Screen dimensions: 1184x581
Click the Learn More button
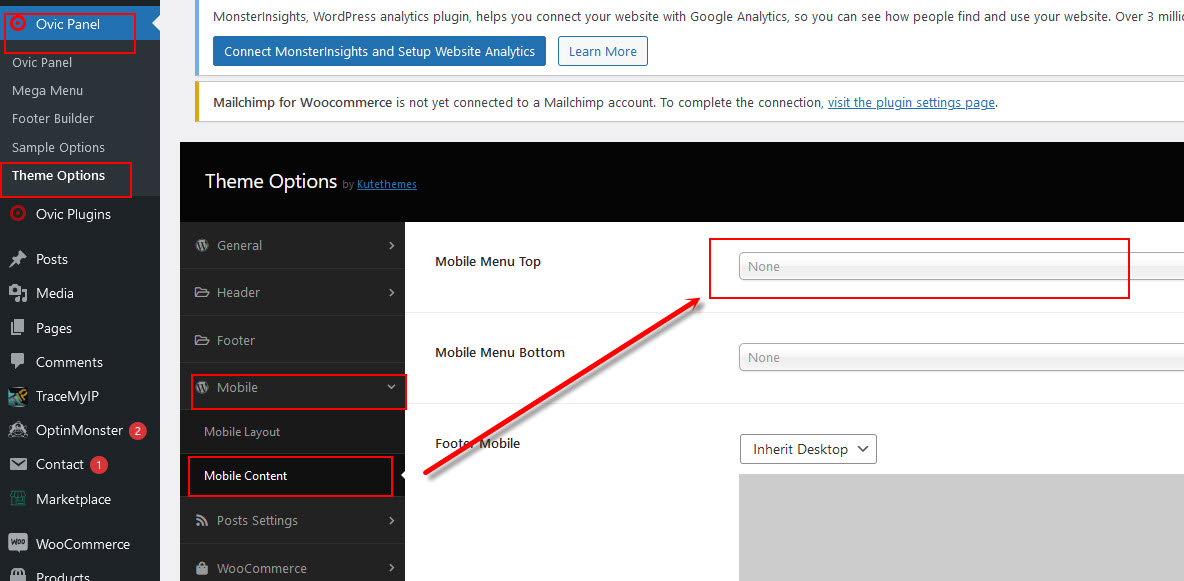pos(603,51)
